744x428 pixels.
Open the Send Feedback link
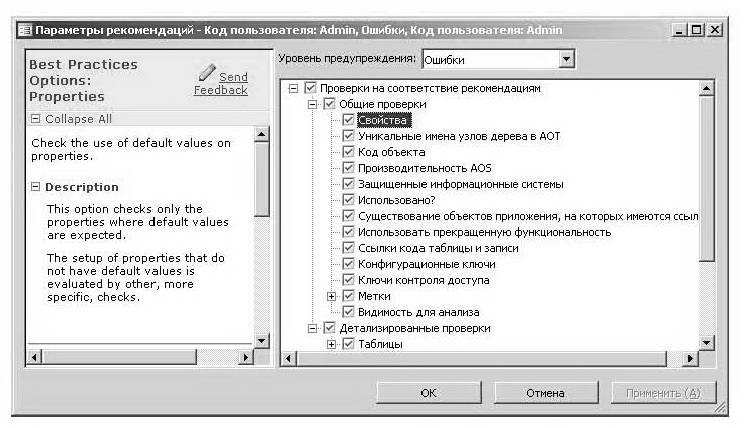pos(222,84)
